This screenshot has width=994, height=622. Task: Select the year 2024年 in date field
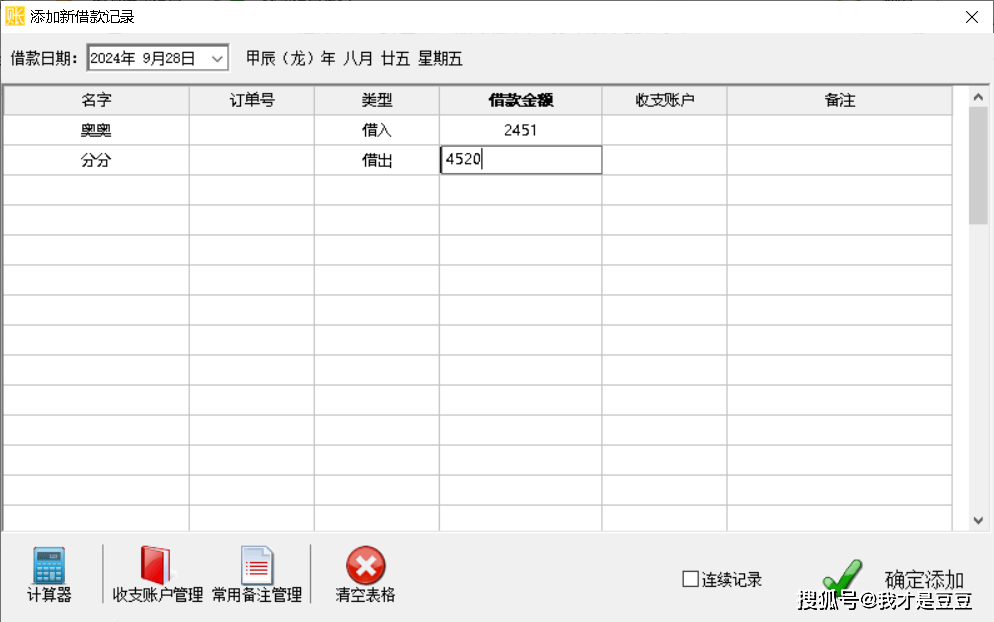(113, 58)
